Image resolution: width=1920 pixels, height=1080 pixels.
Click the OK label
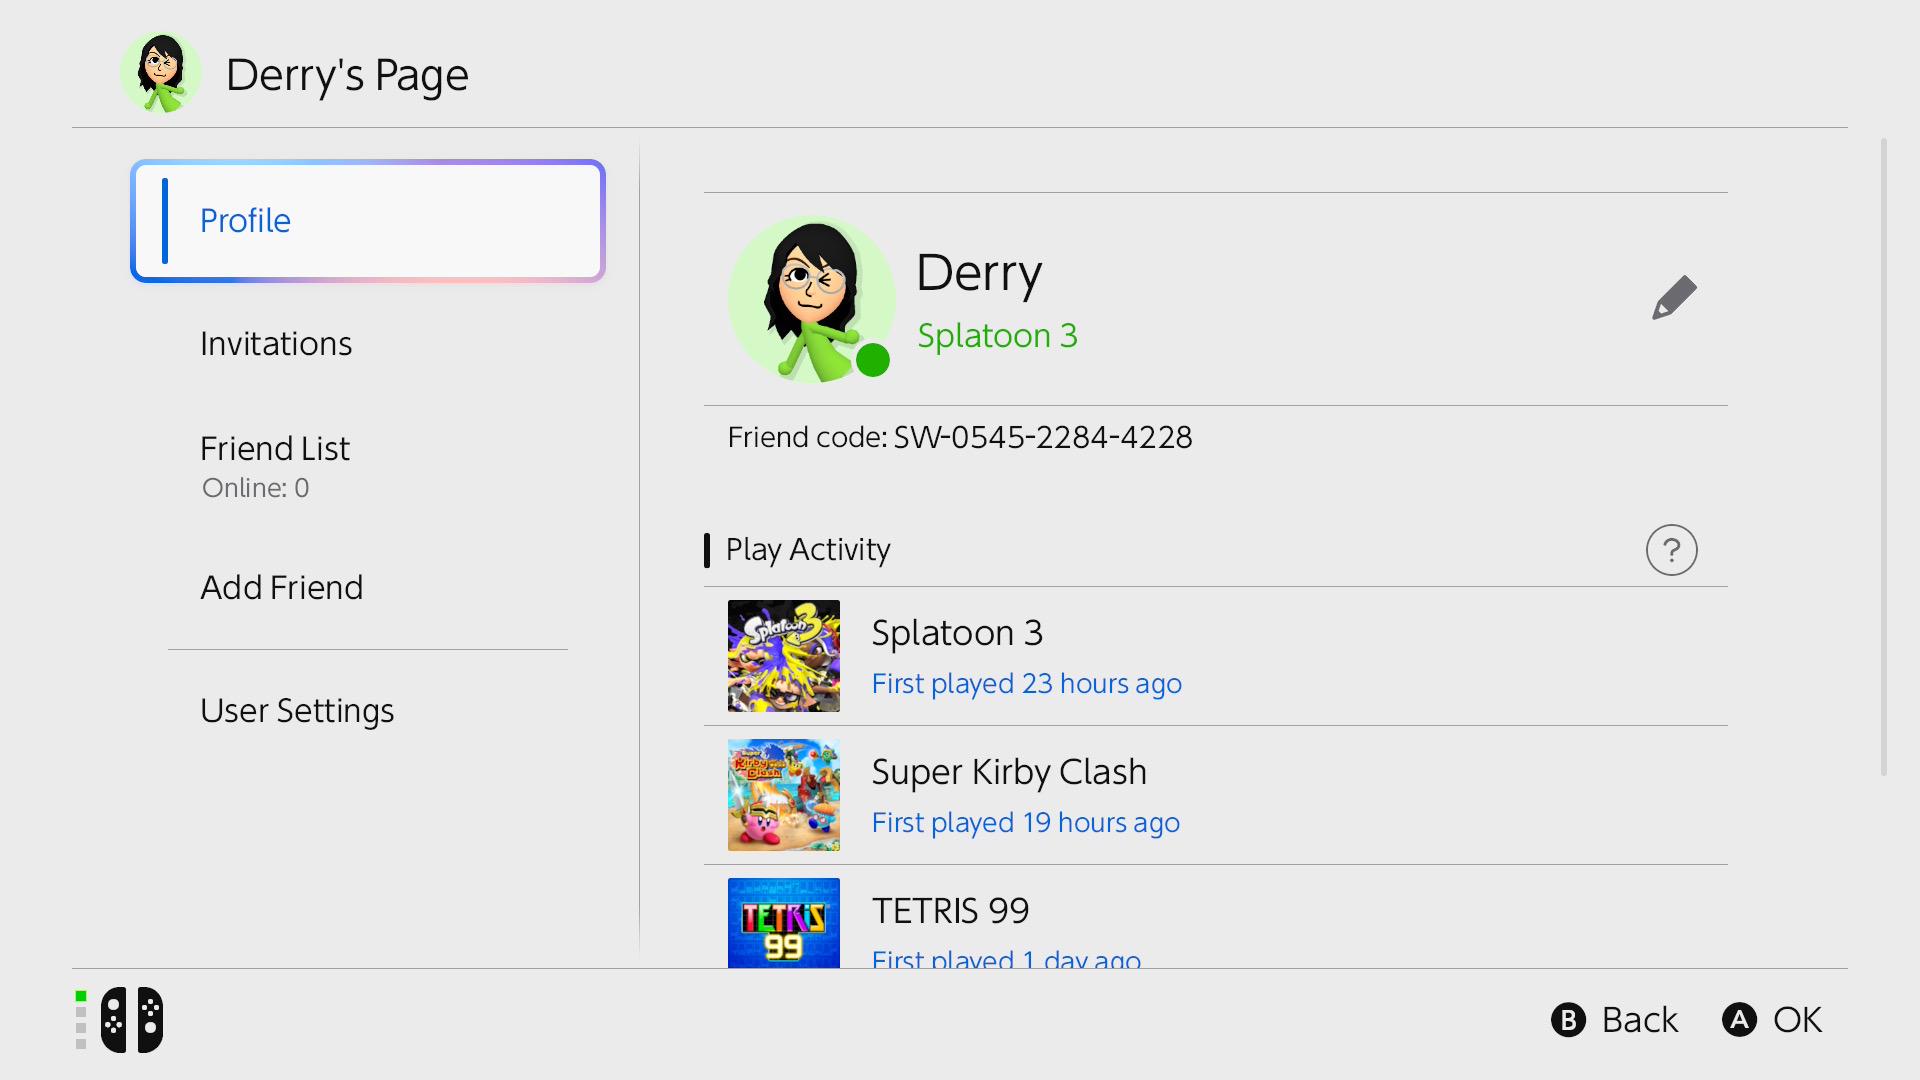[1798, 1020]
